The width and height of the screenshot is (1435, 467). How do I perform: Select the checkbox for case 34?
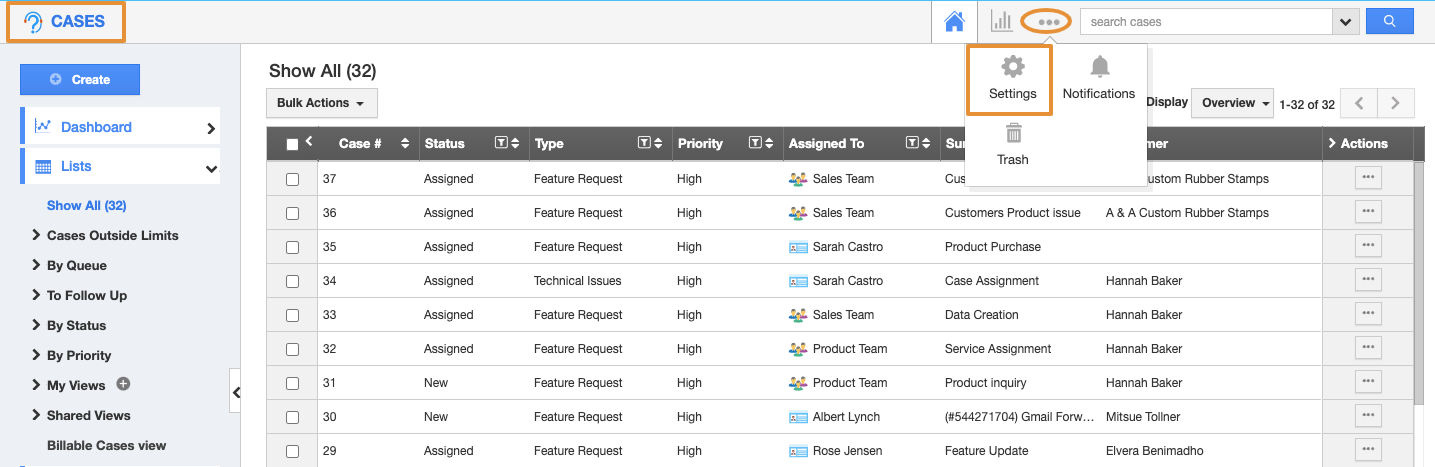pos(292,281)
